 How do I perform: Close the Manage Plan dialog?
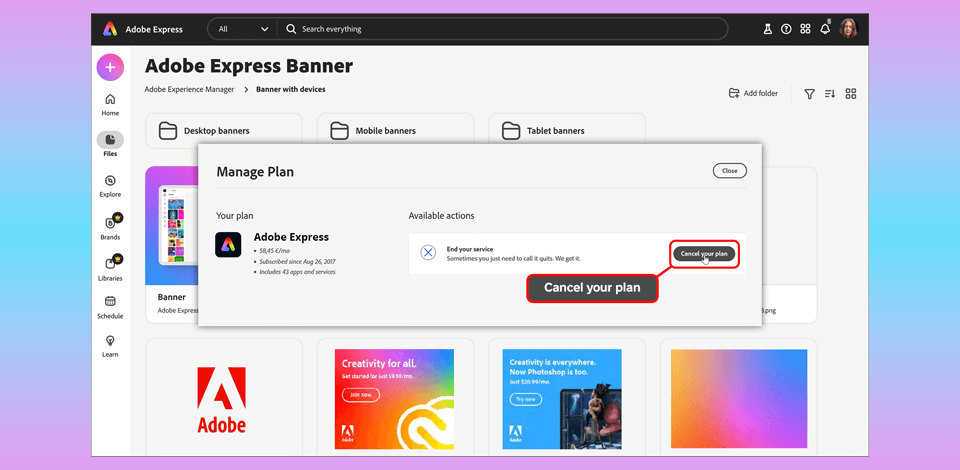[730, 171]
